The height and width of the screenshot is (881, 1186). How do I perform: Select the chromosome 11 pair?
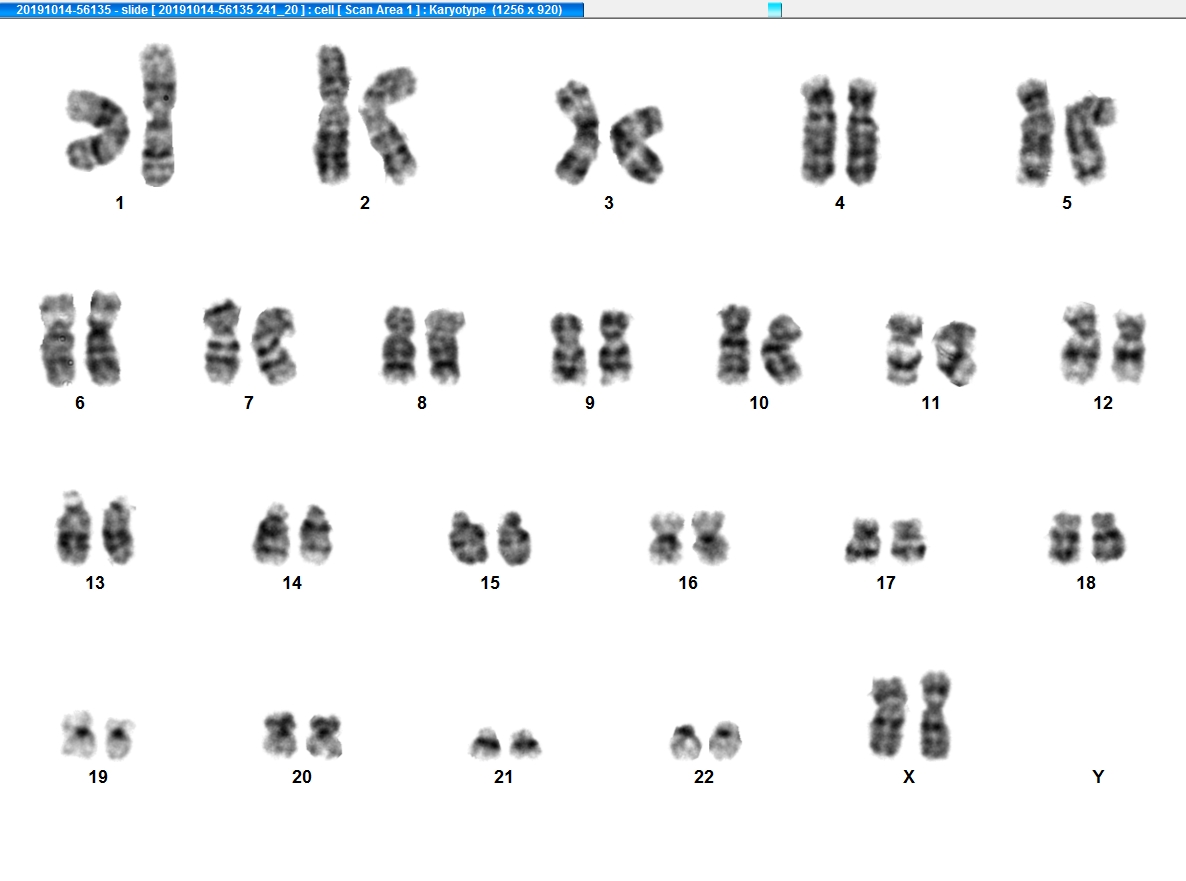click(932, 349)
